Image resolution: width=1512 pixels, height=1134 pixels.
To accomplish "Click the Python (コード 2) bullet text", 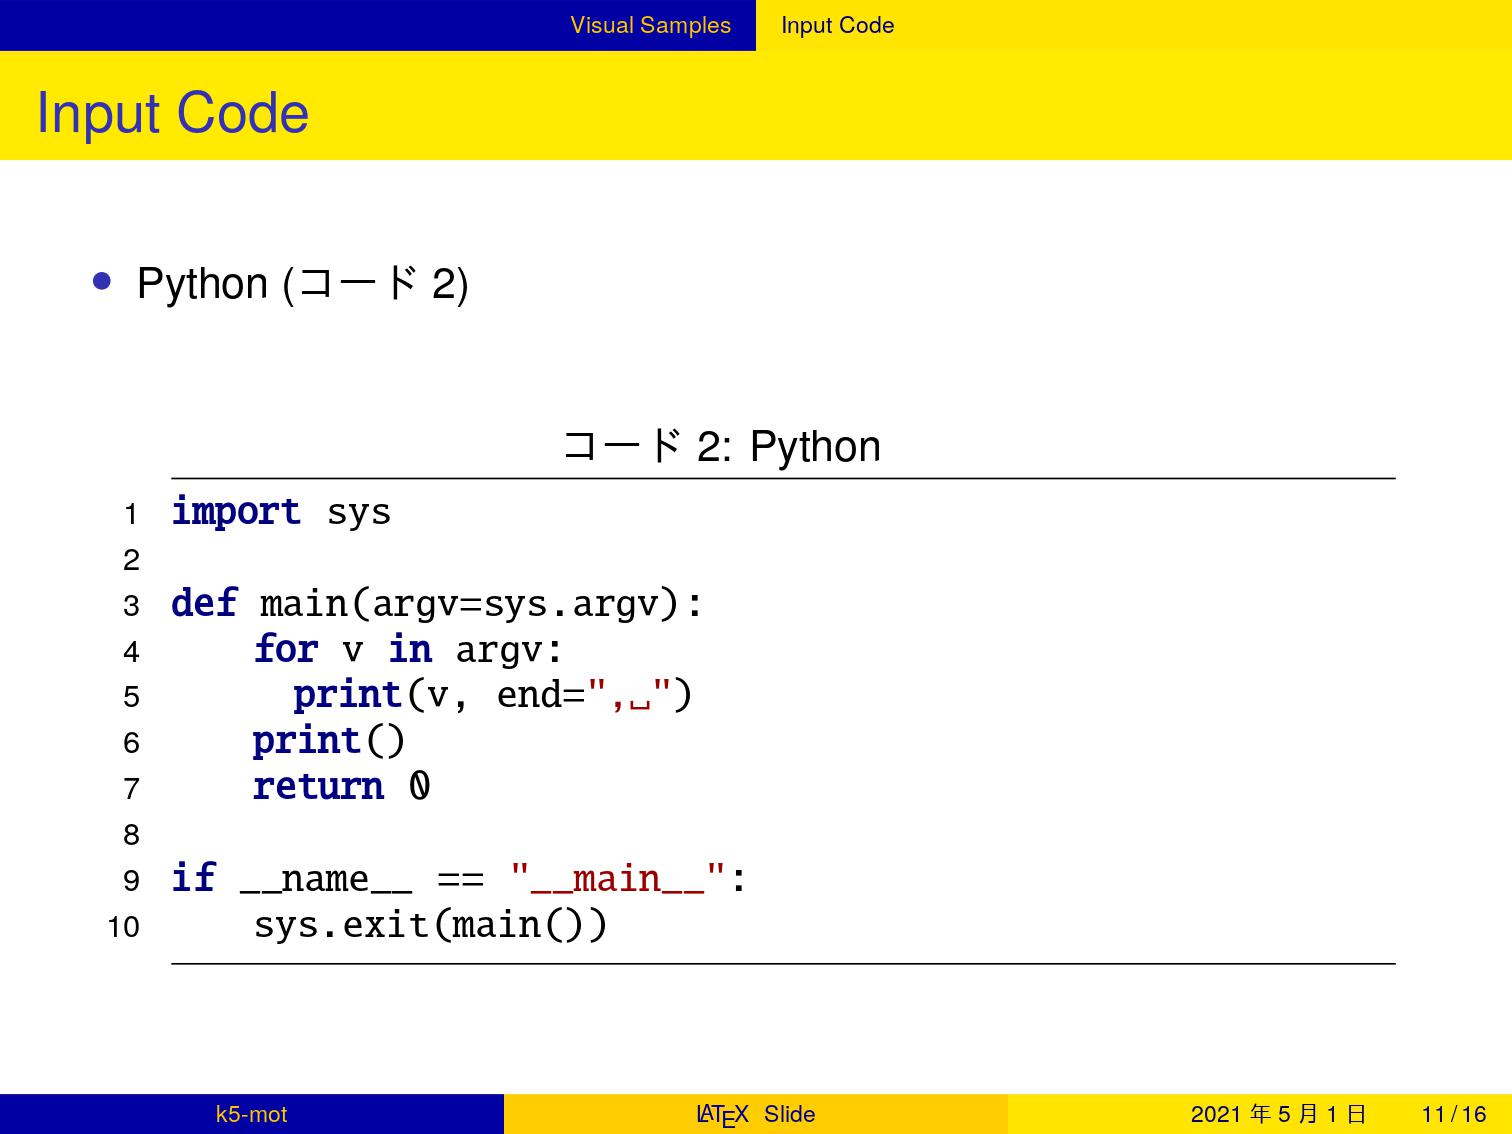I will pyautogui.click(x=302, y=284).
